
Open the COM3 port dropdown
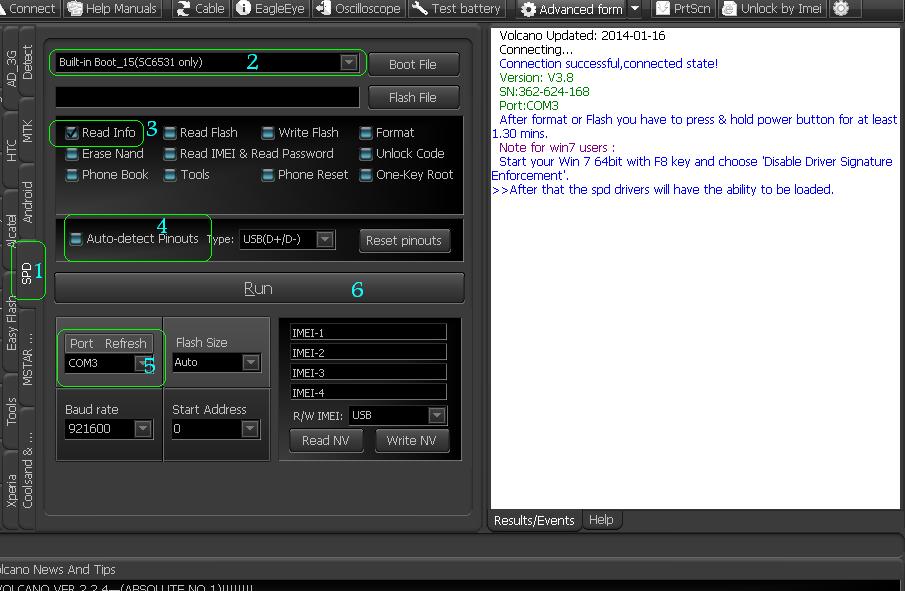109,363
